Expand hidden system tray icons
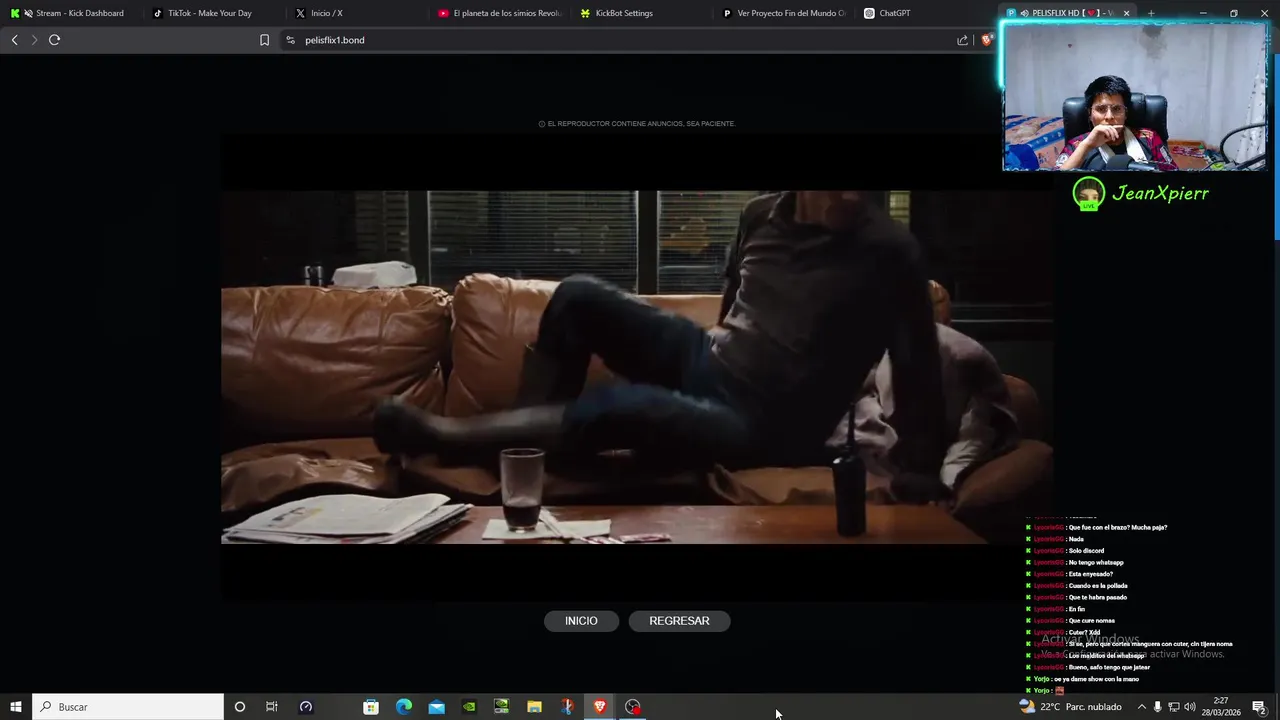Image resolution: width=1280 pixels, height=720 pixels. pos(1141,707)
